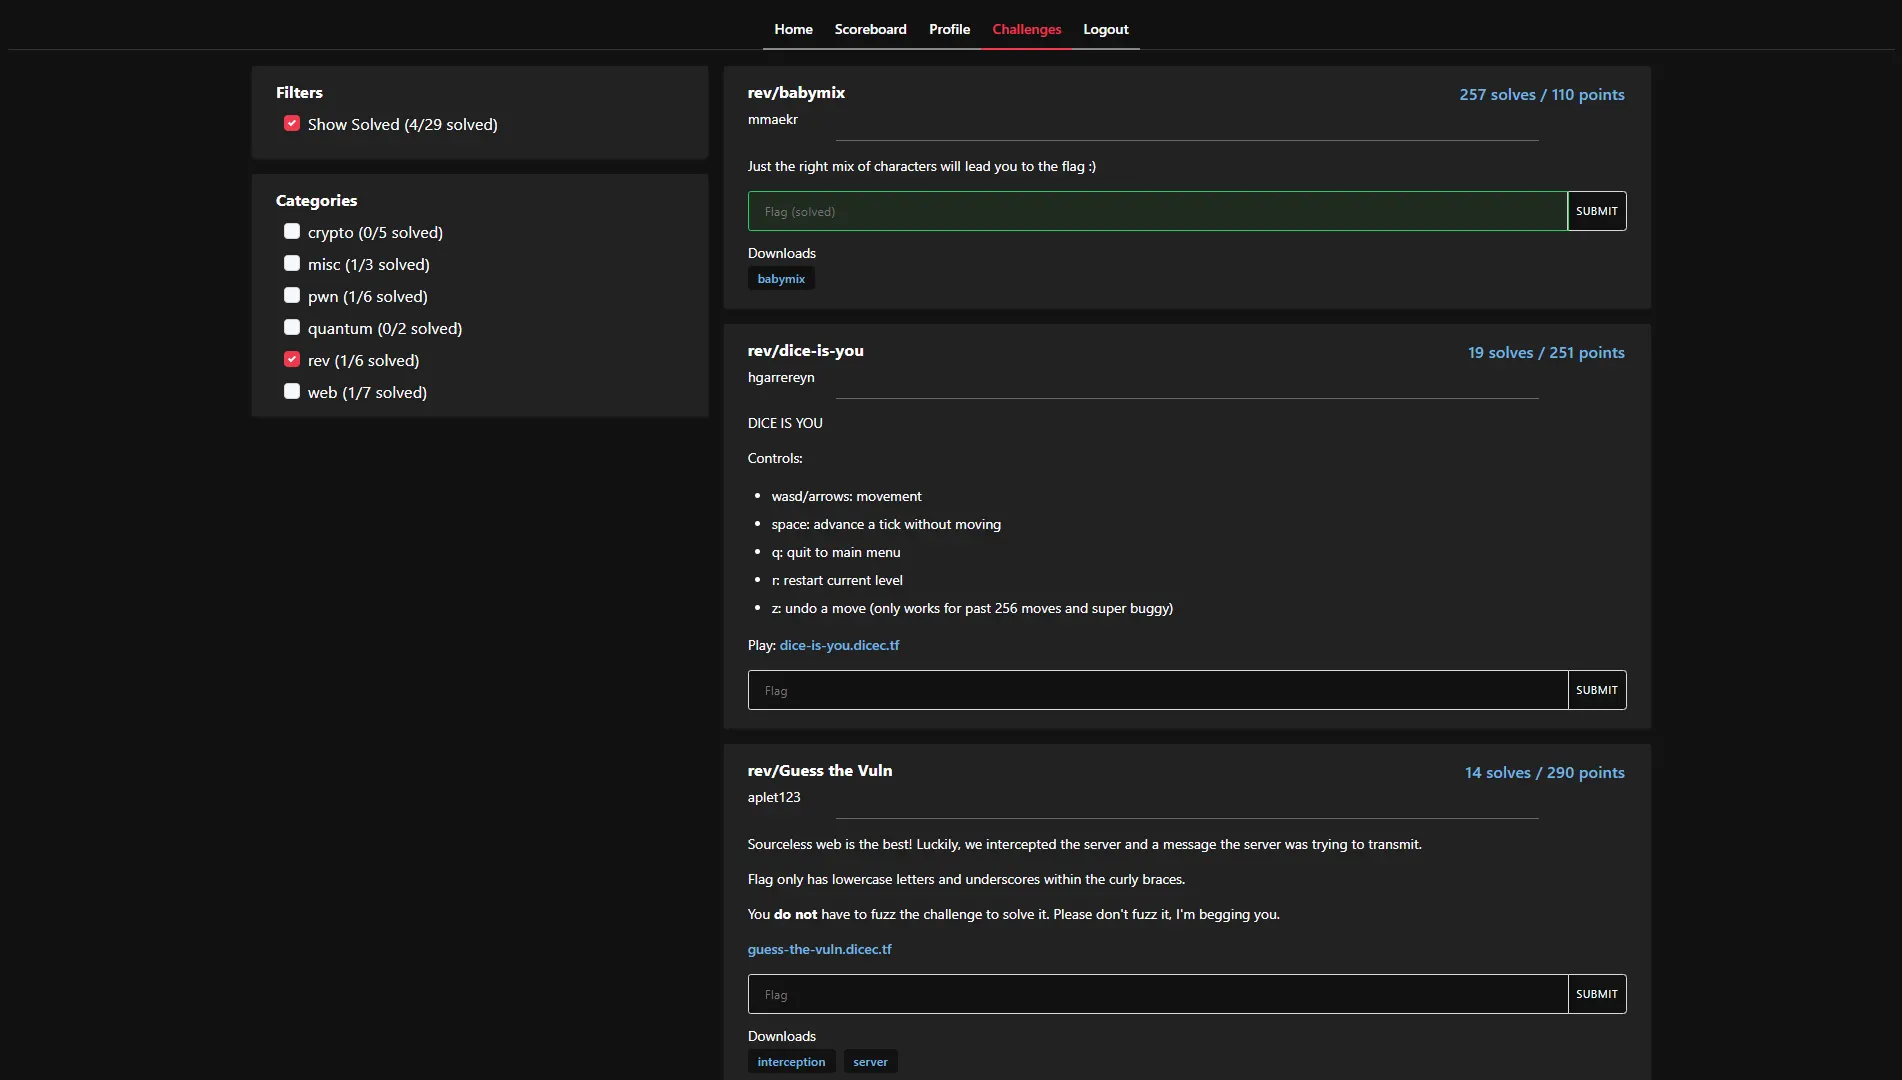Viewport: 1902px width, 1080px height.
Task: Open the Profile page
Action: click(x=949, y=30)
